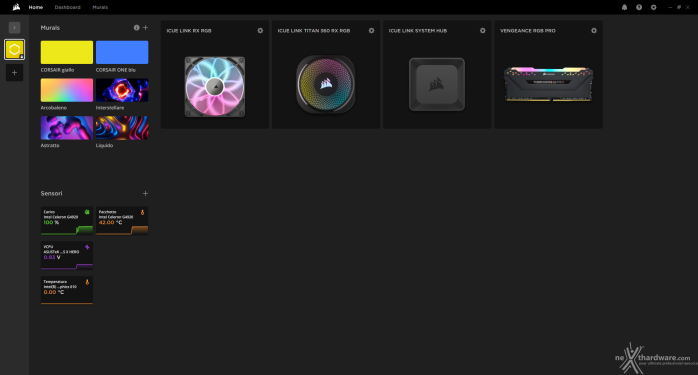
Task: Click the ICUE LINK SYSTEM HUB title
Action: [x=418, y=31]
